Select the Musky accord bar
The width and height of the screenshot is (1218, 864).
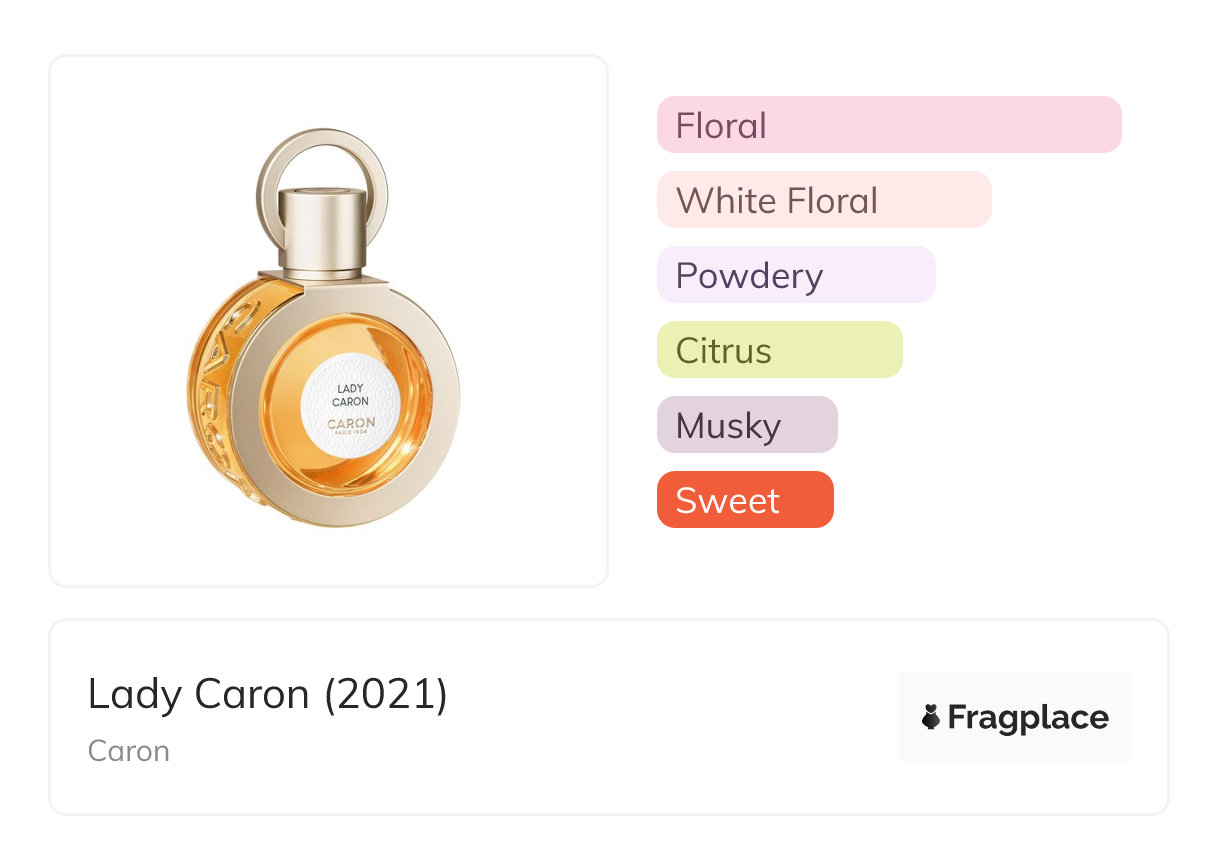tap(746, 425)
